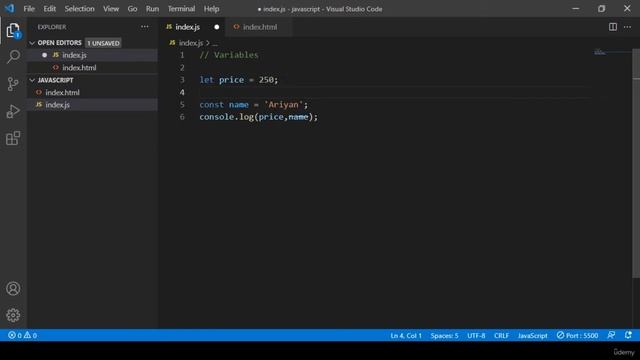The image size is (640, 360).
Task: Open the Manage gear icon
Action: pyautogui.click(x=13, y=315)
